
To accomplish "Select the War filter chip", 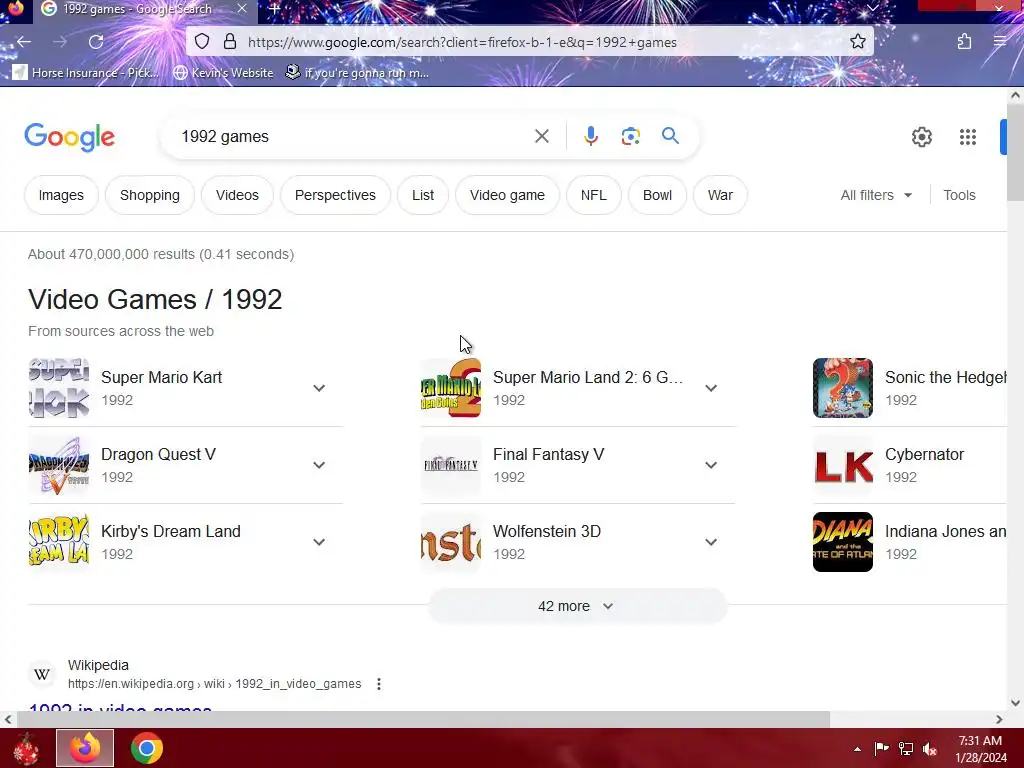I will [x=720, y=195].
